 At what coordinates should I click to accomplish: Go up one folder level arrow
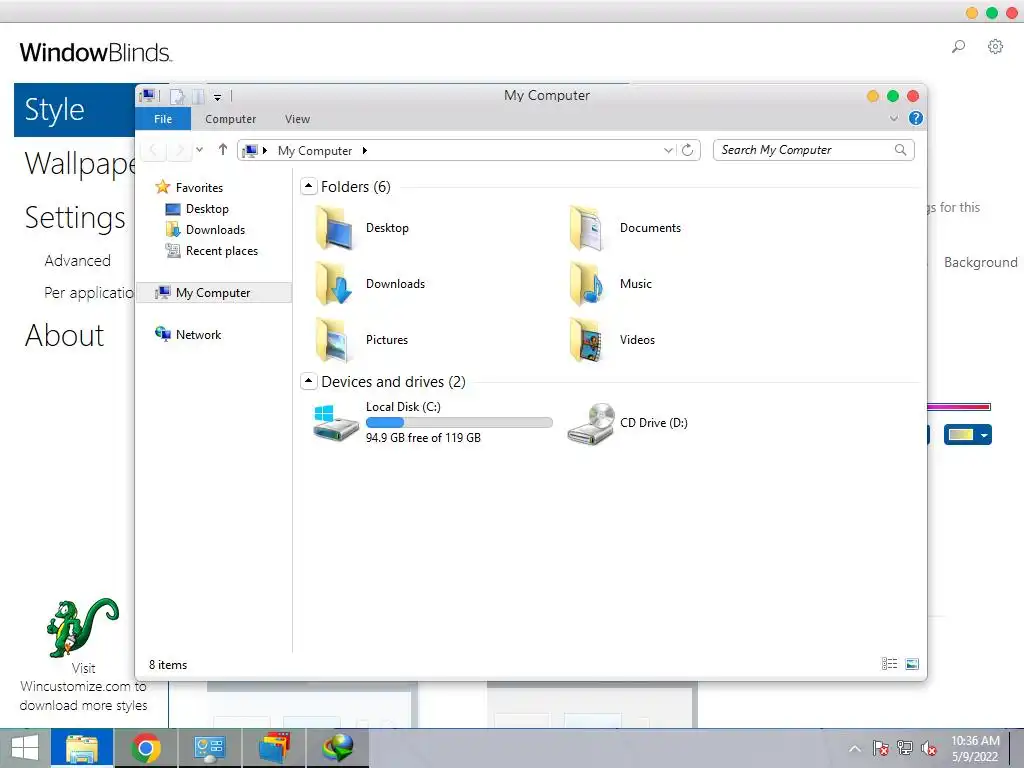(223, 150)
